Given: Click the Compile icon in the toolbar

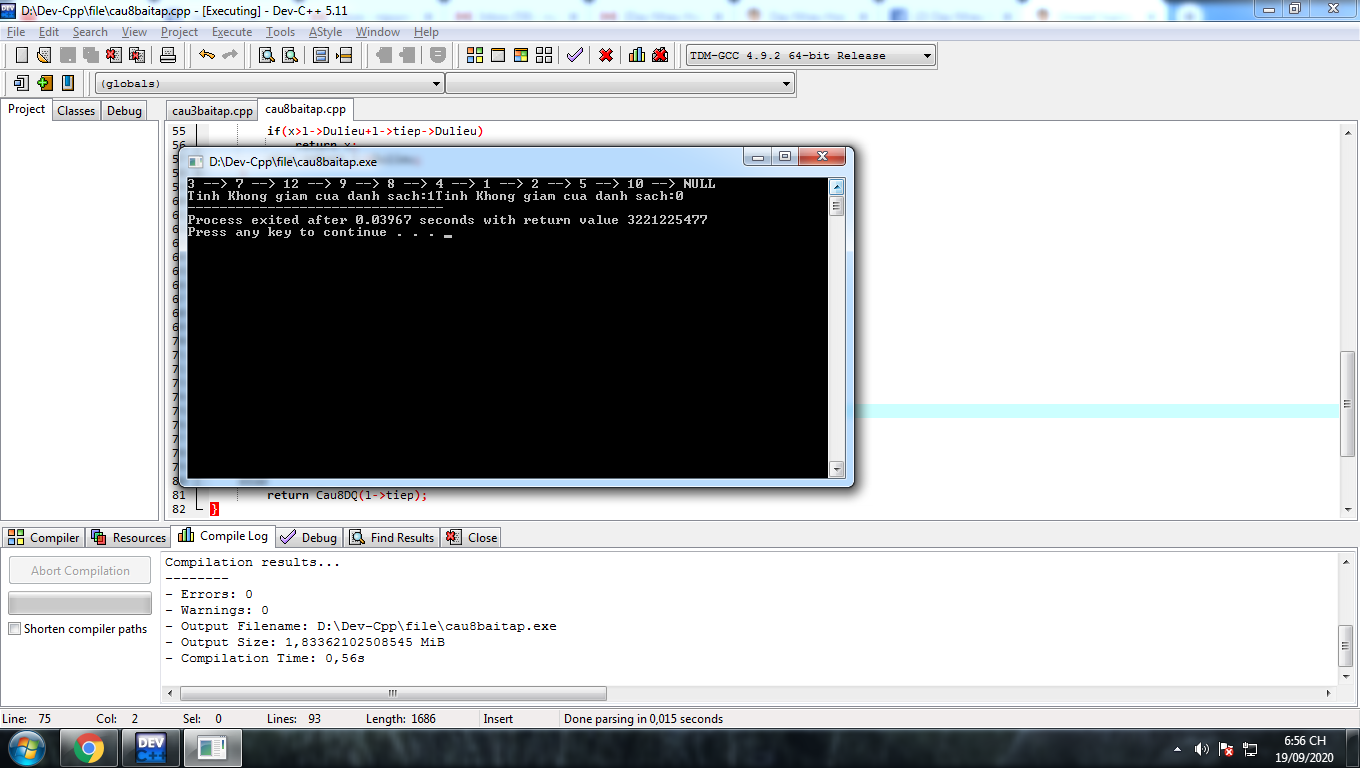Looking at the screenshot, I should click(475, 55).
